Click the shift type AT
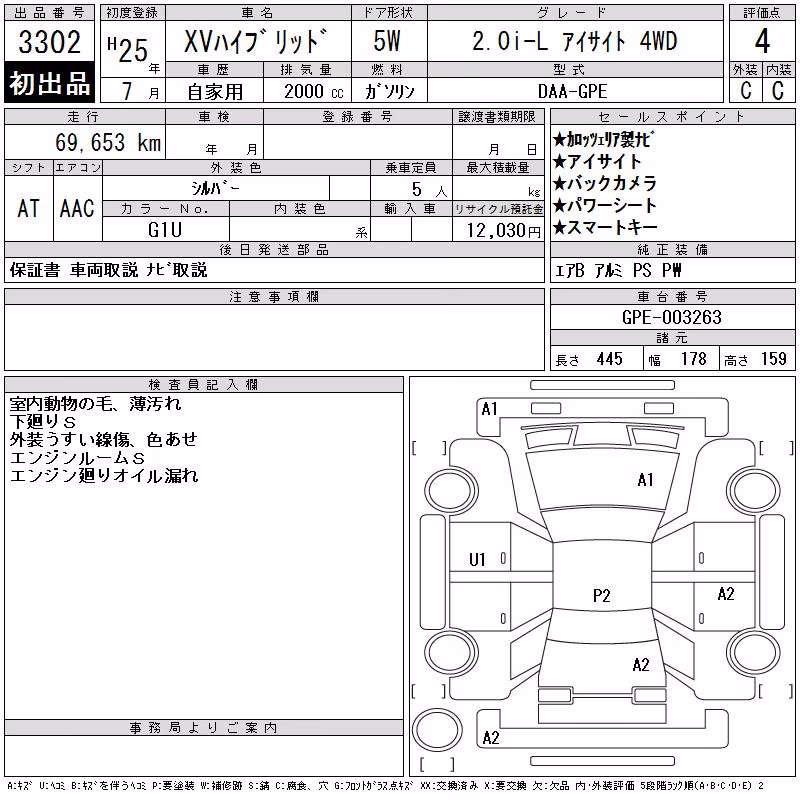The width and height of the screenshot is (800, 800). click(28, 208)
